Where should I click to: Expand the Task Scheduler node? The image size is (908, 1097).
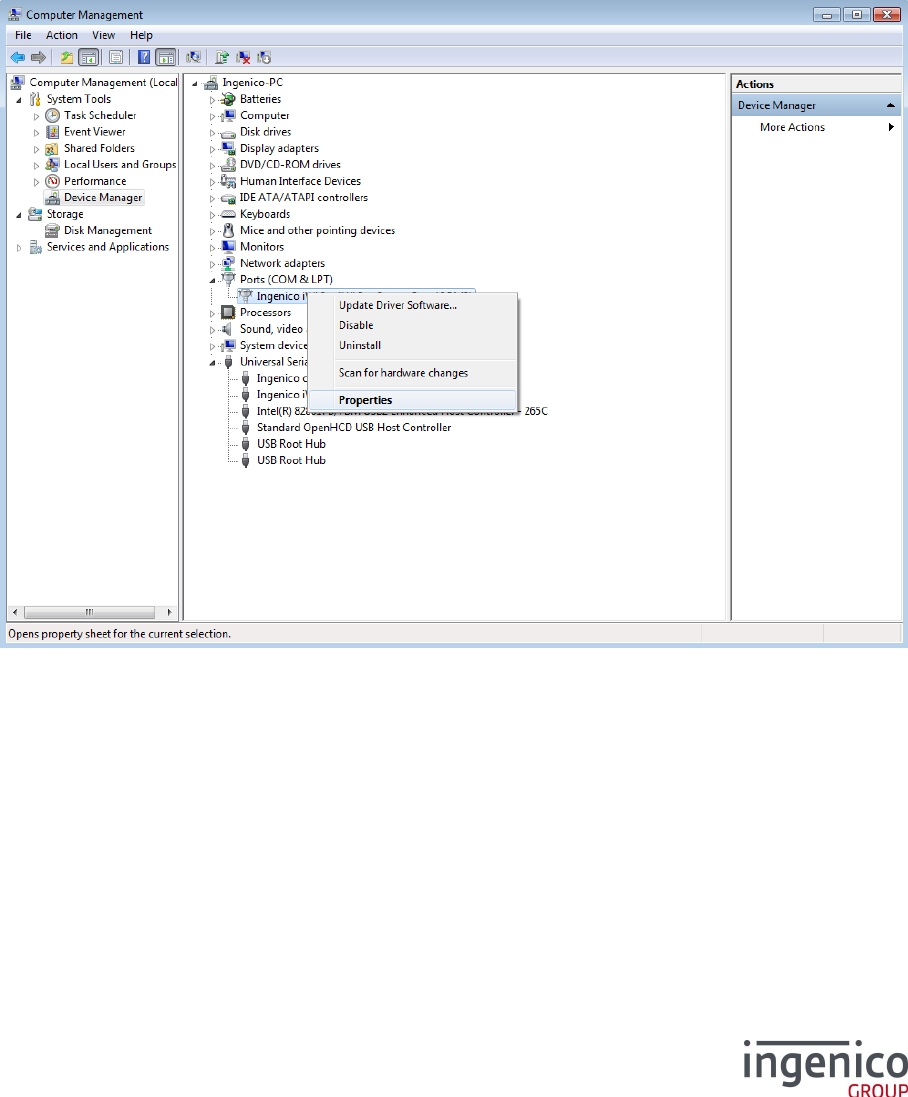[36, 116]
